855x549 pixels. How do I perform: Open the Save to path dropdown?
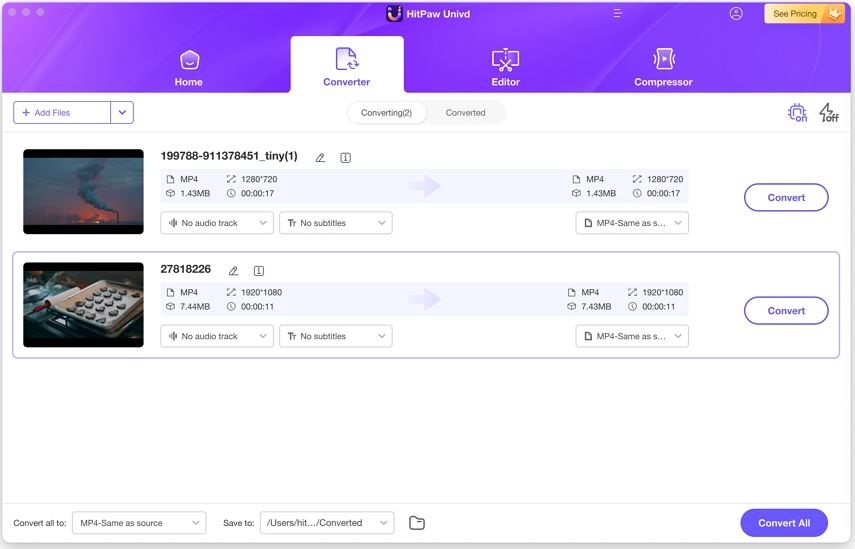327,523
